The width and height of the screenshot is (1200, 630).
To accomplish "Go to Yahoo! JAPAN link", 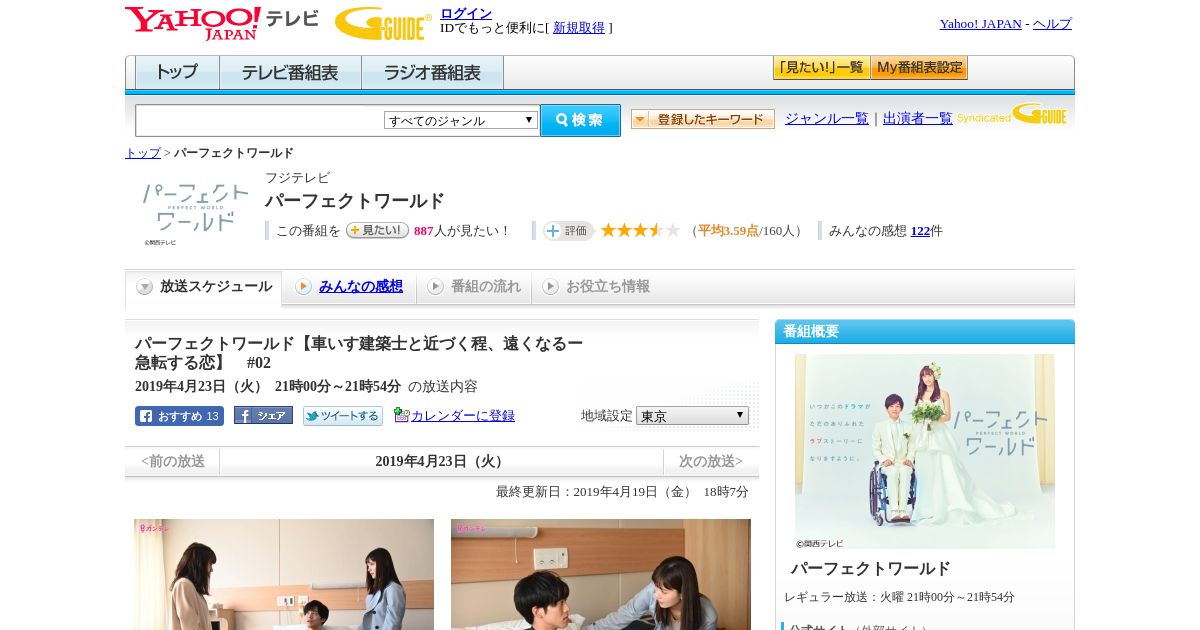I will click(980, 24).
